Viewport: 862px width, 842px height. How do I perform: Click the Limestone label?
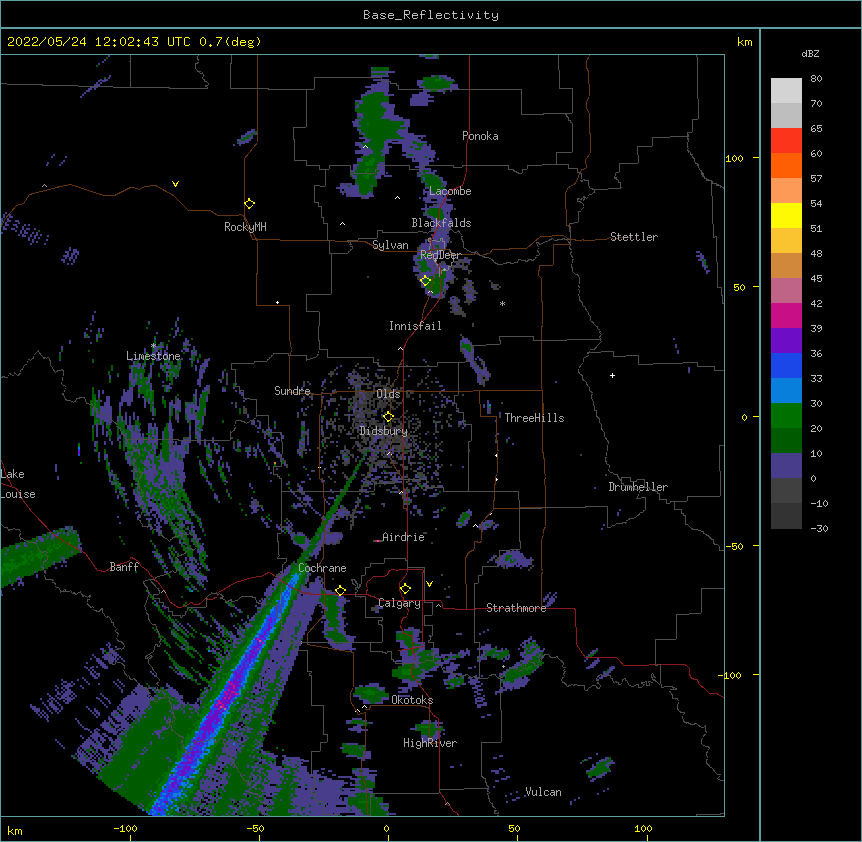point(153,356)
